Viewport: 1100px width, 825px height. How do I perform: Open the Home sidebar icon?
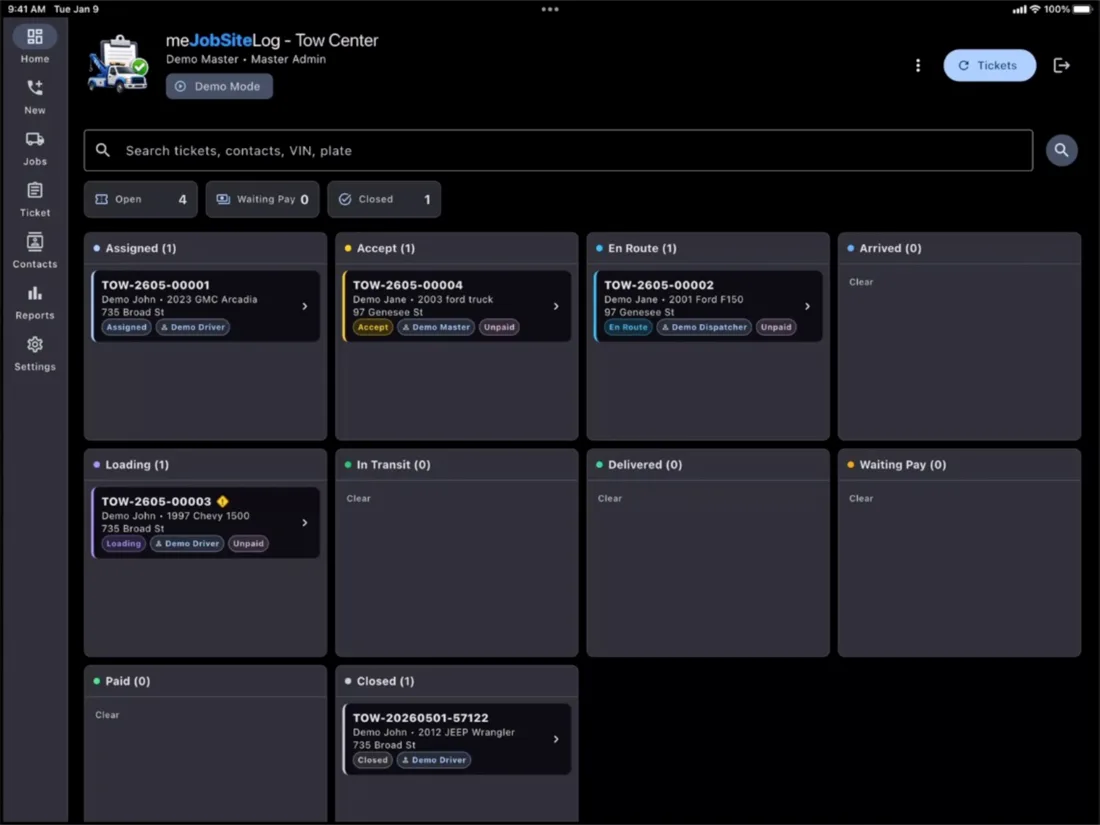(x=34, y=36)
